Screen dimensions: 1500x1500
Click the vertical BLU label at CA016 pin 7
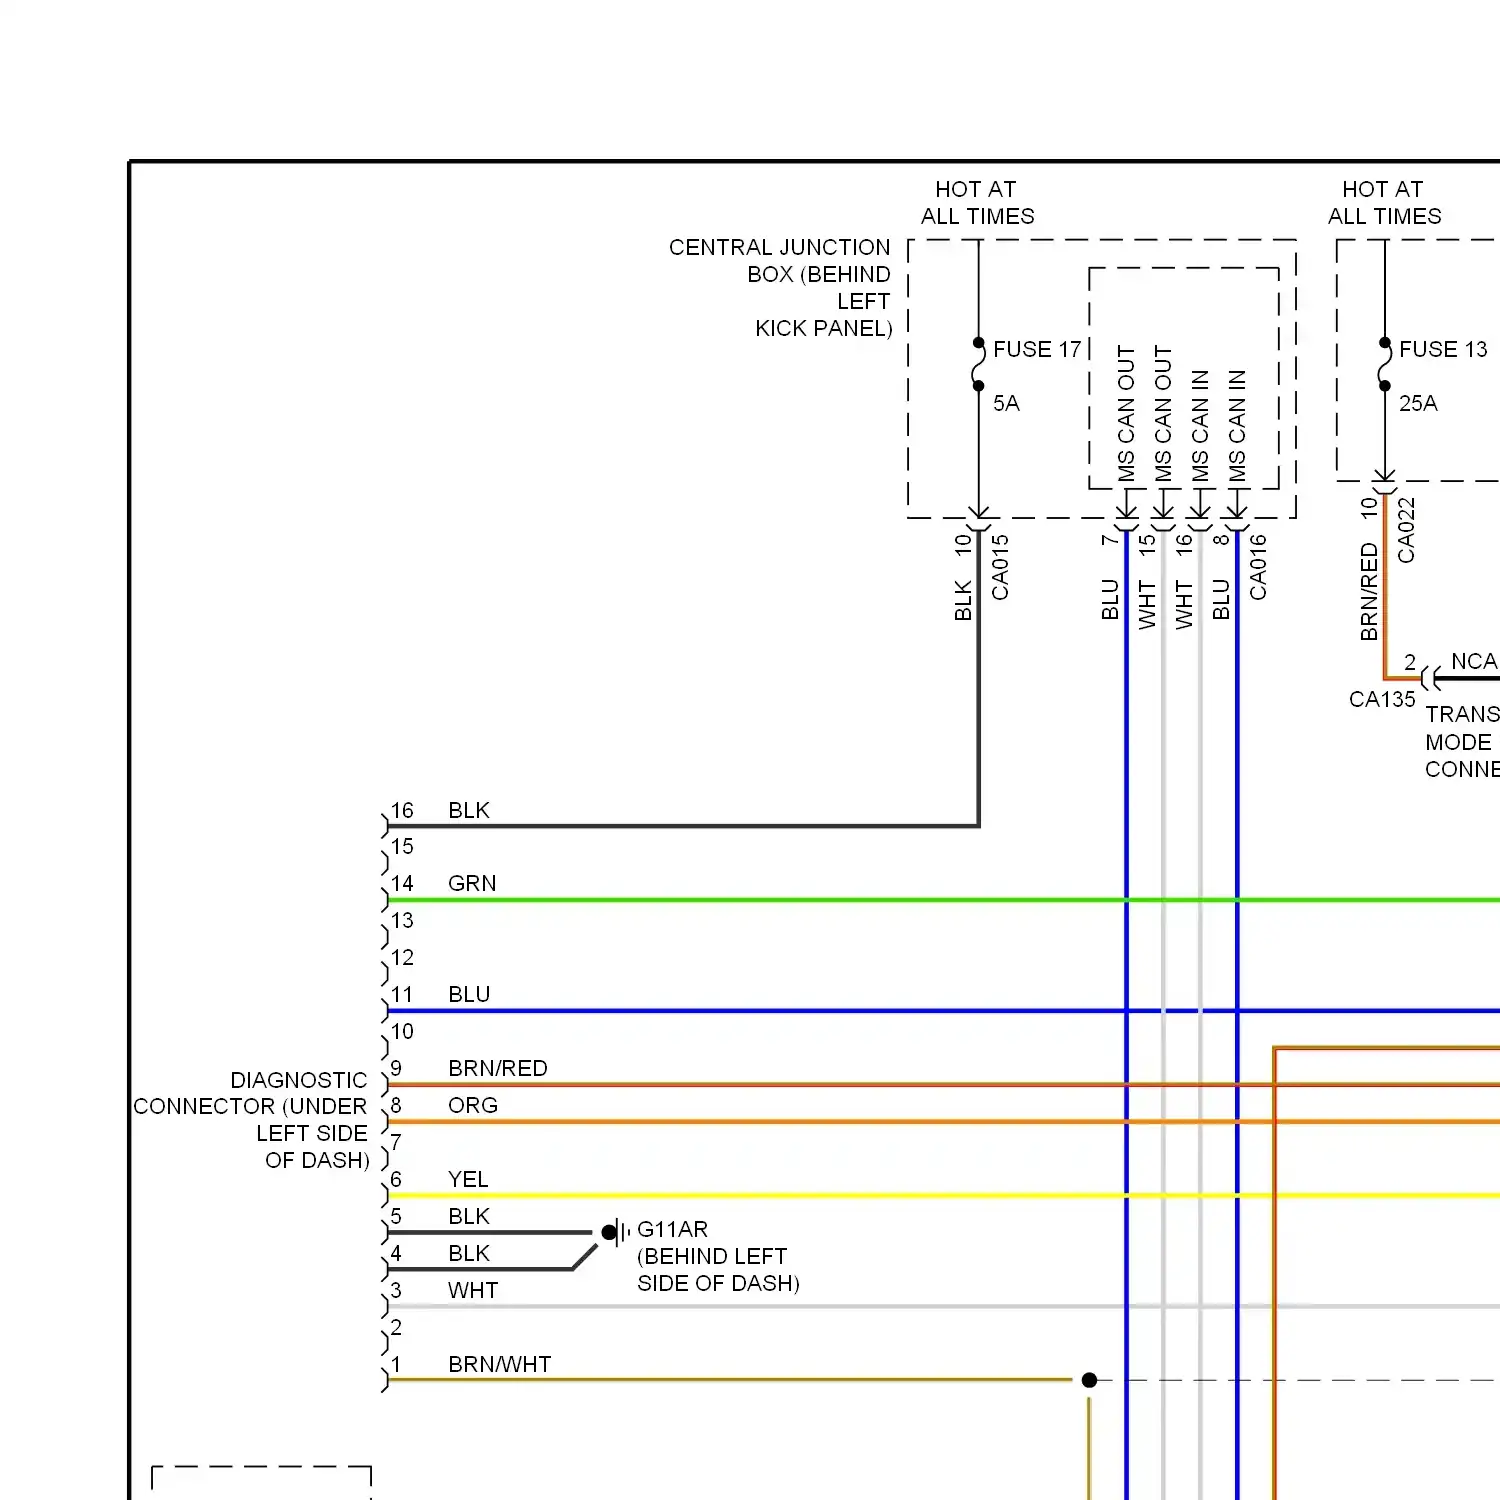pyautogui.click(x=1110, y=600)
